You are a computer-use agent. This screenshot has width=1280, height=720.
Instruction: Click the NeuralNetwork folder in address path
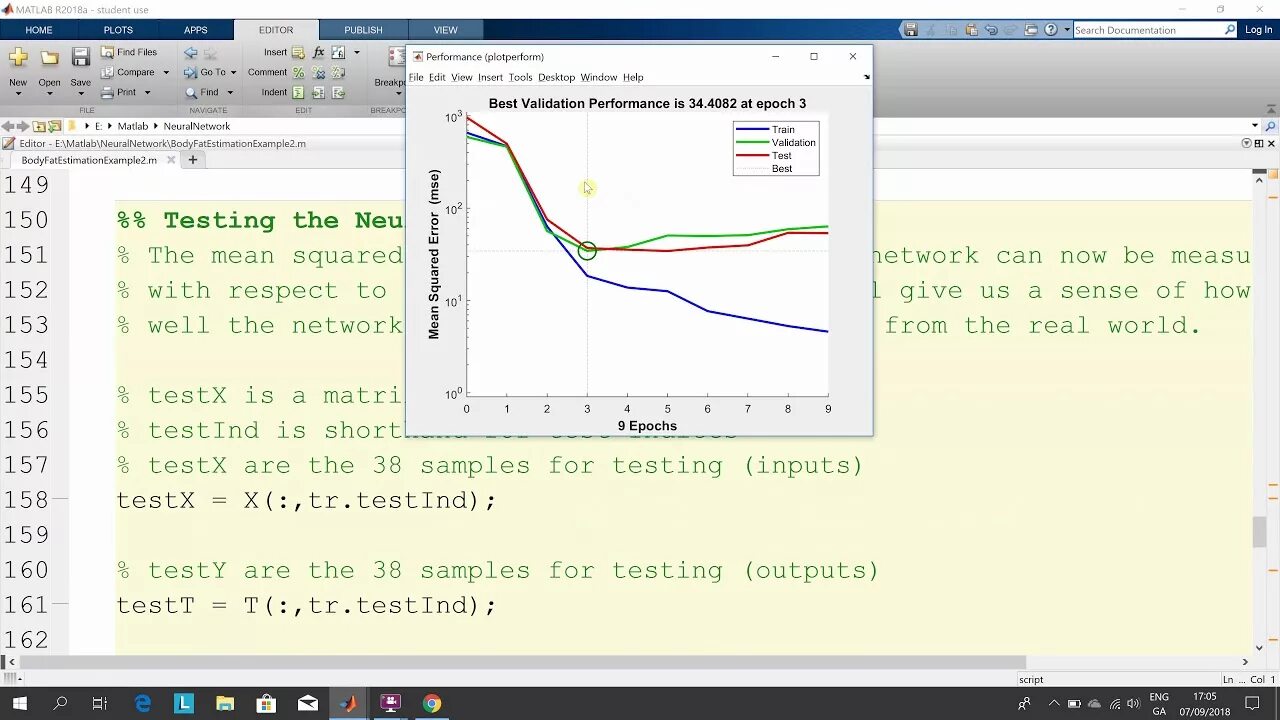tap(197, 126)
